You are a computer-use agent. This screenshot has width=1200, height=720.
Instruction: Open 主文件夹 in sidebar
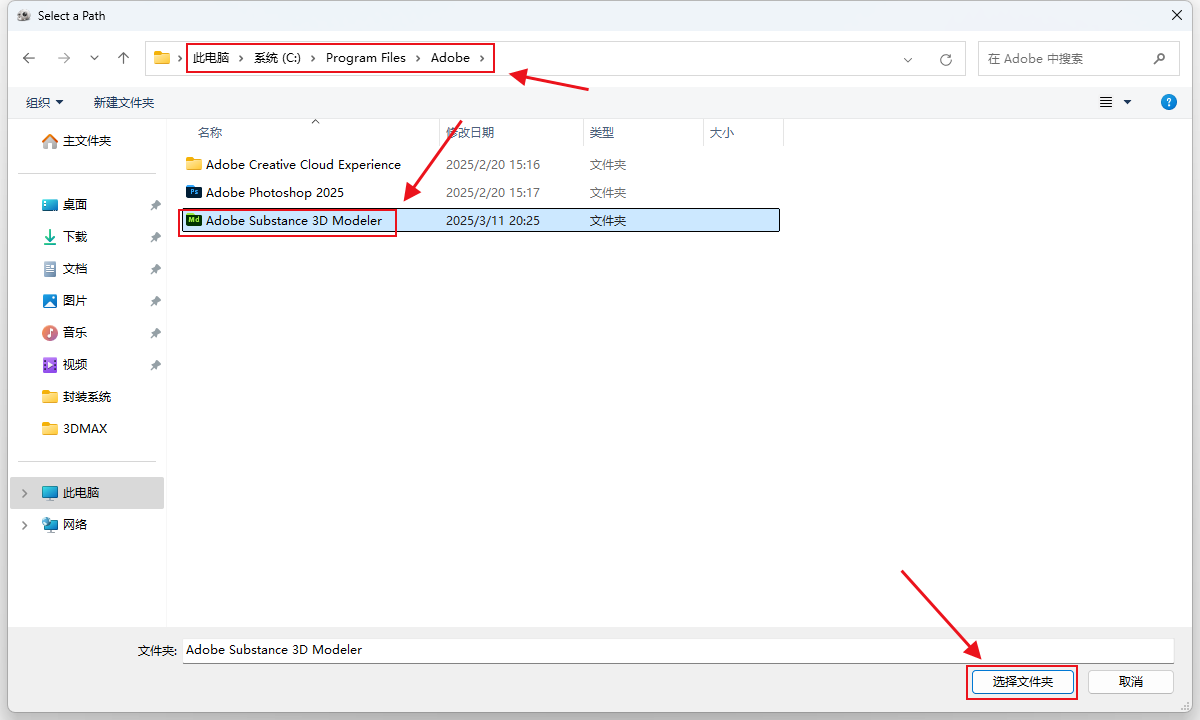coord(87,141)
